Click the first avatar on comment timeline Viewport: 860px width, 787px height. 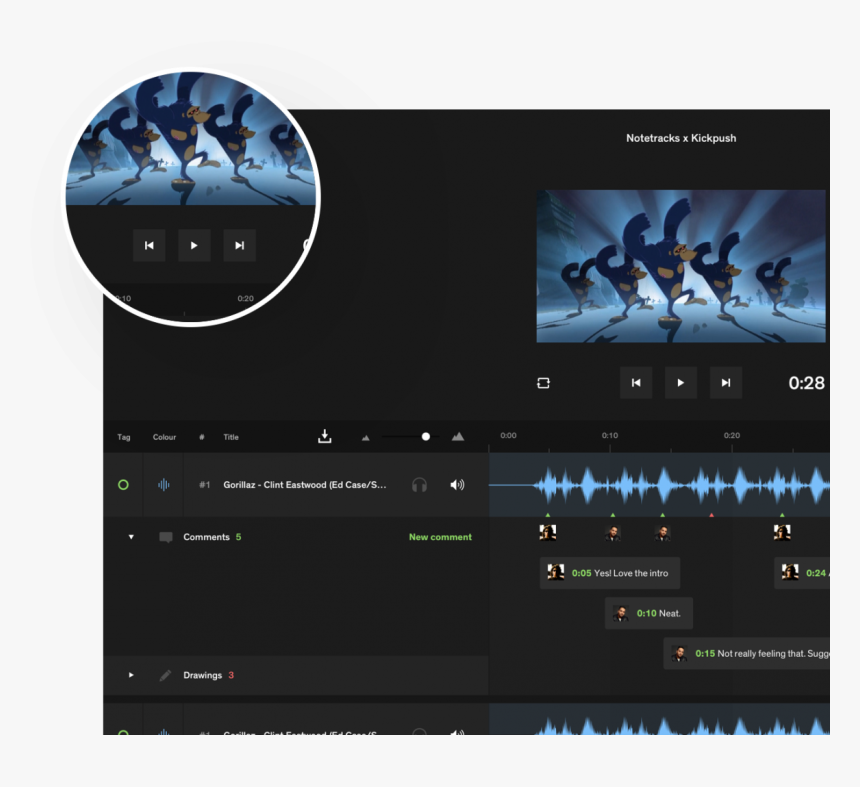(x=548, y=532)
